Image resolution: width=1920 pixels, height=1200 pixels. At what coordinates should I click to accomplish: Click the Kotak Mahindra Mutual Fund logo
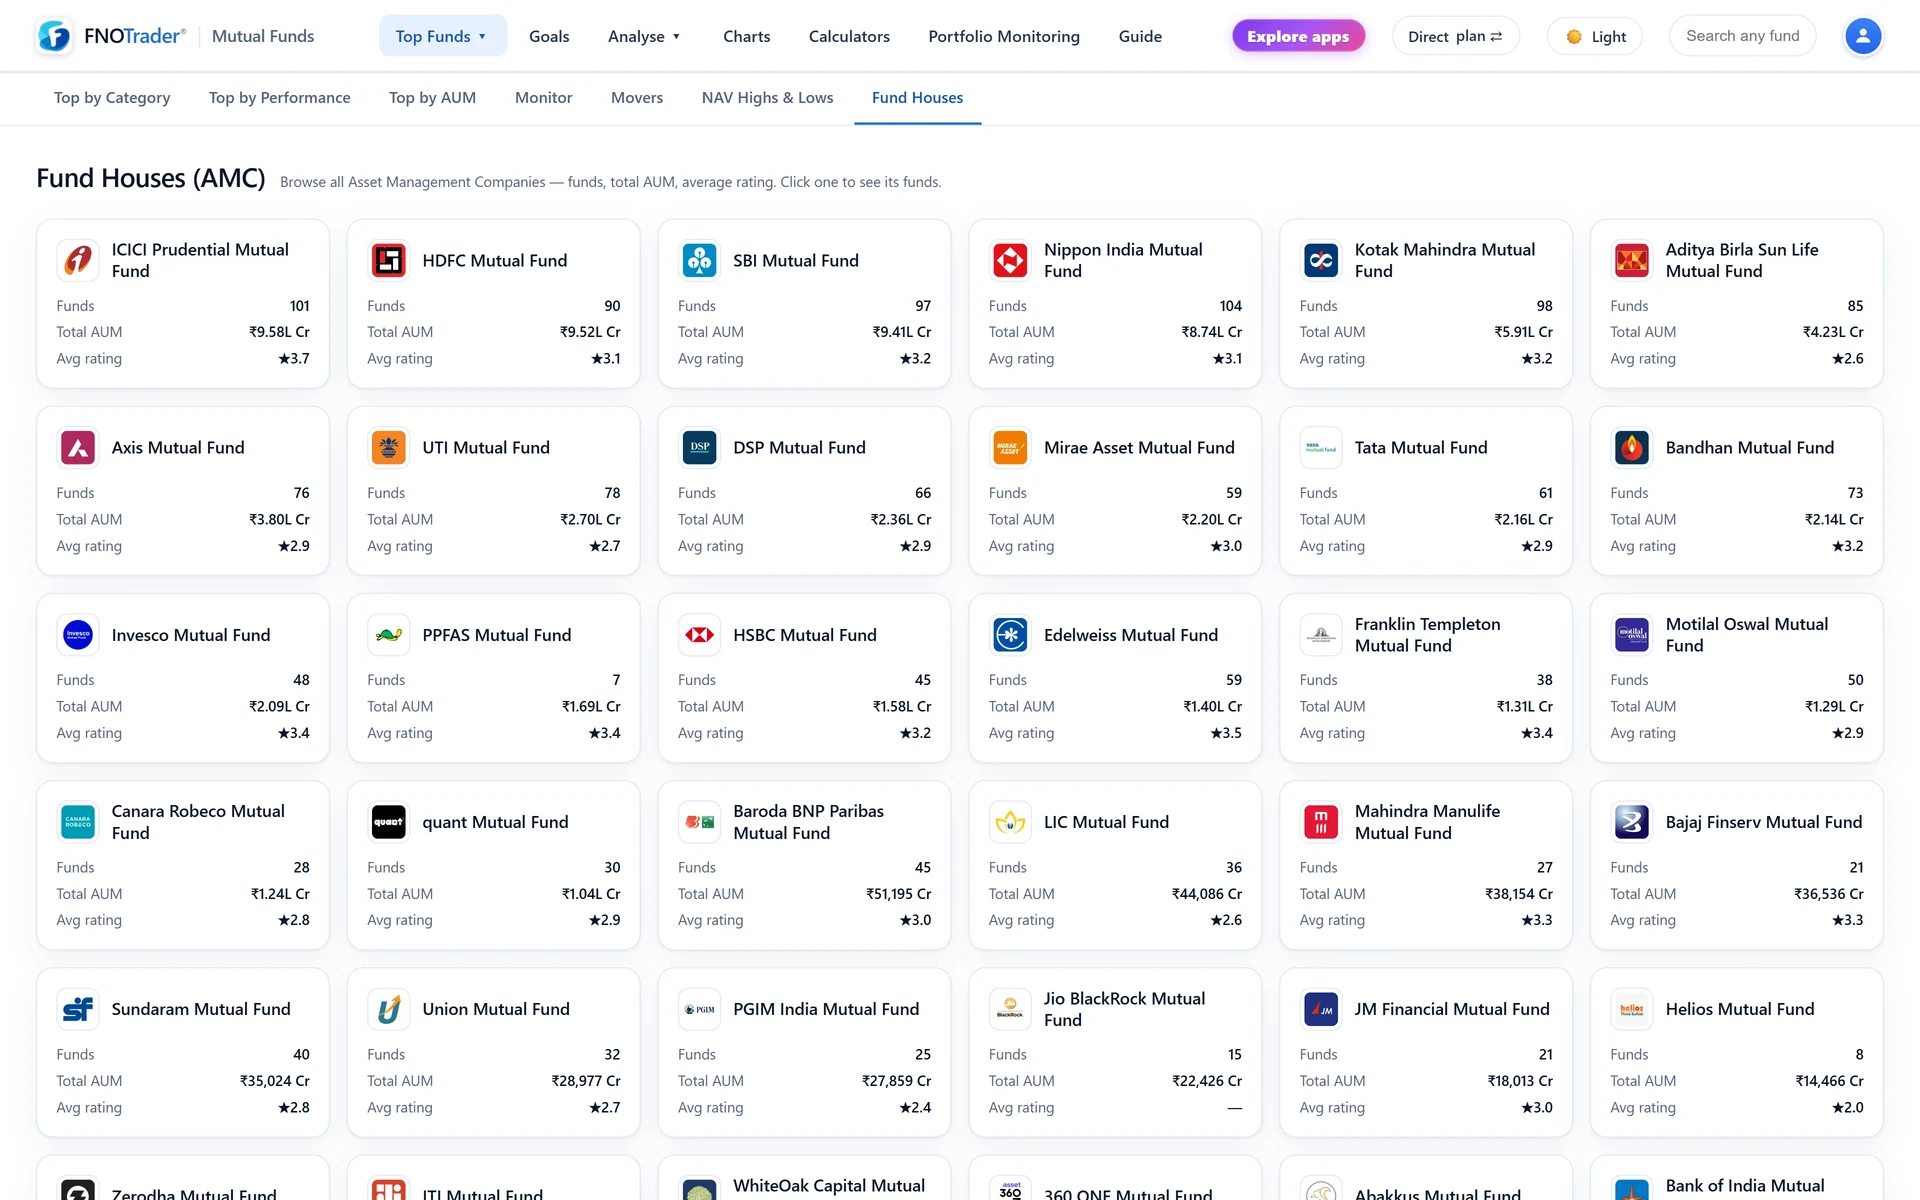pos(1321,260)
